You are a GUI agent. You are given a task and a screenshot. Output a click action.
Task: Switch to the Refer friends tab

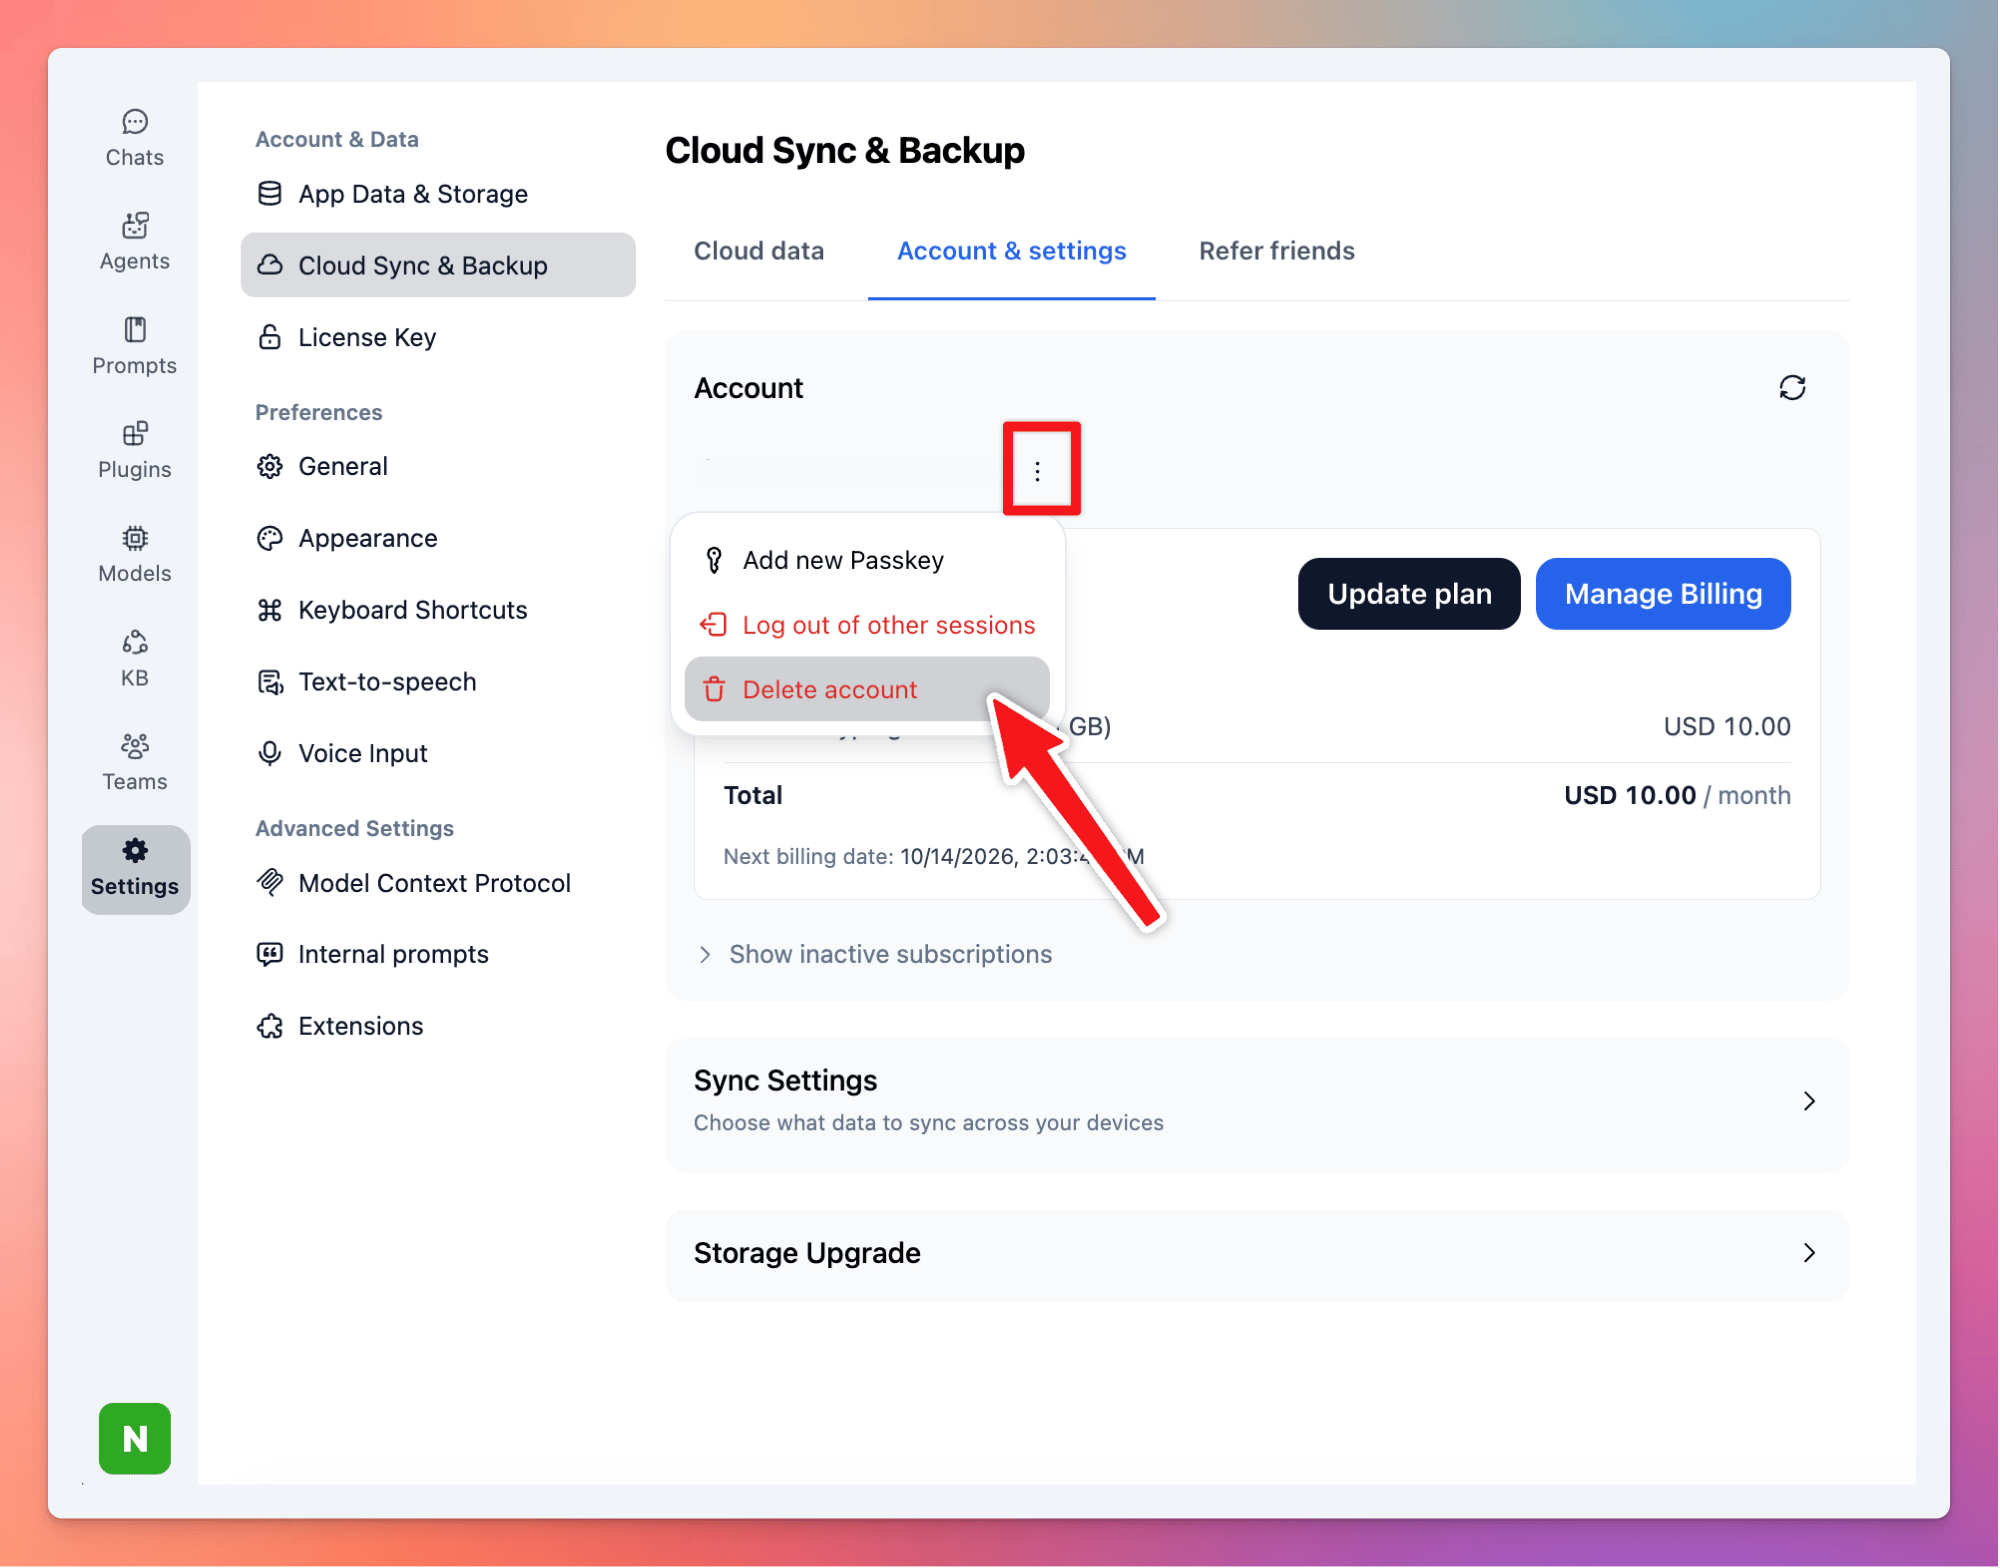pos(1277,251)
